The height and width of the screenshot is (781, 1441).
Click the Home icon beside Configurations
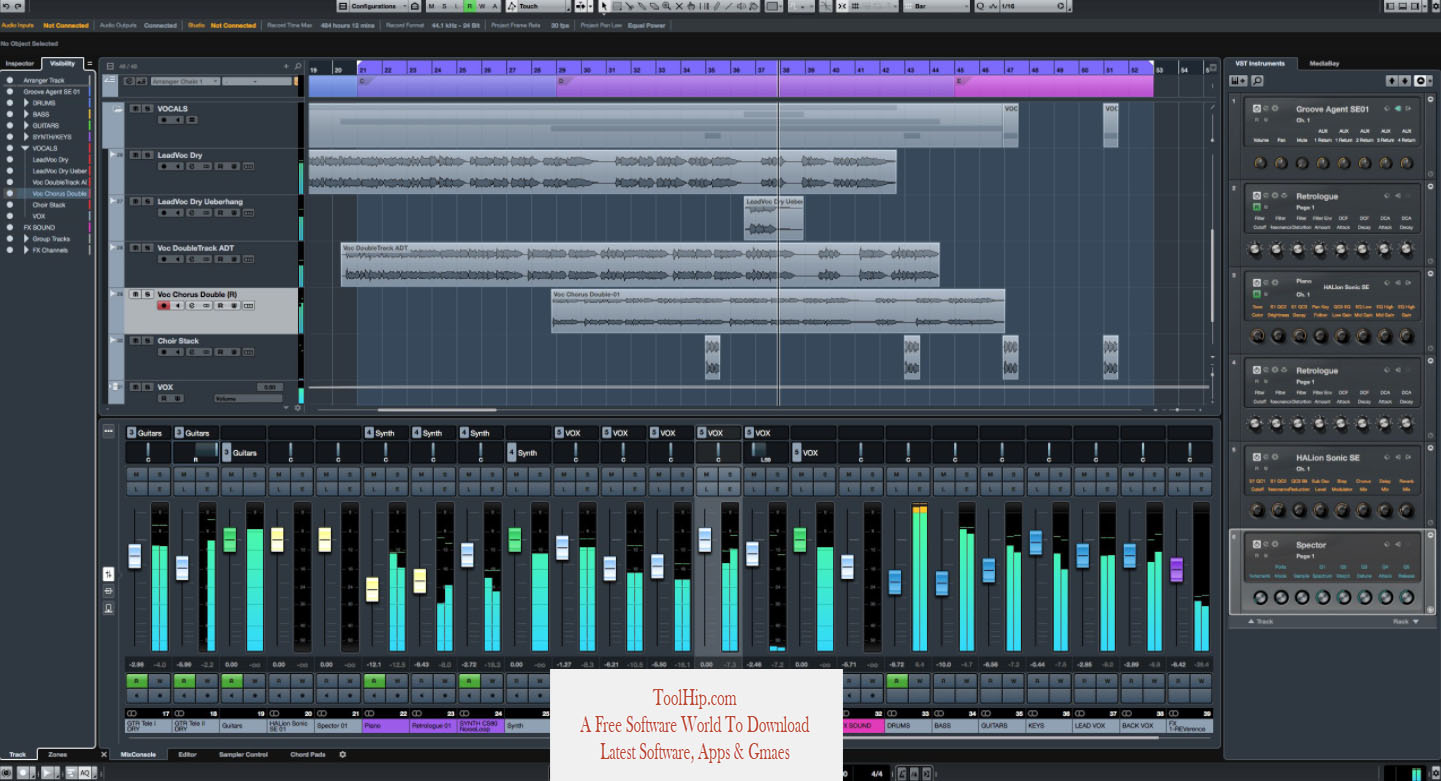[x=415, y=6]
